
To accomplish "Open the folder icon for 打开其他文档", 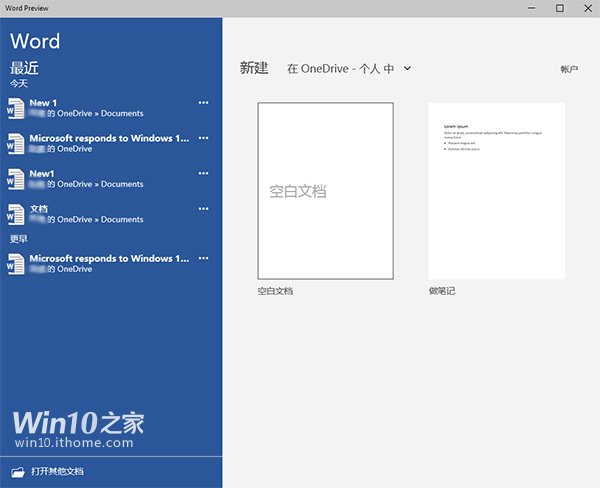I will (x=18, y=472).
